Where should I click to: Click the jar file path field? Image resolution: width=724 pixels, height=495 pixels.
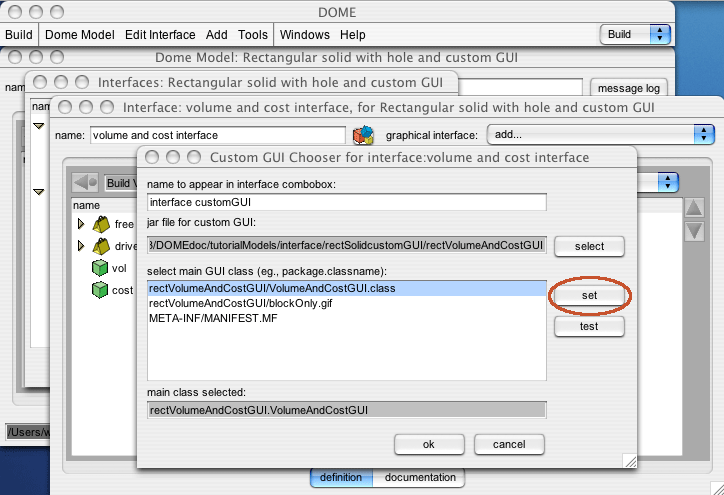click(347, 245)
